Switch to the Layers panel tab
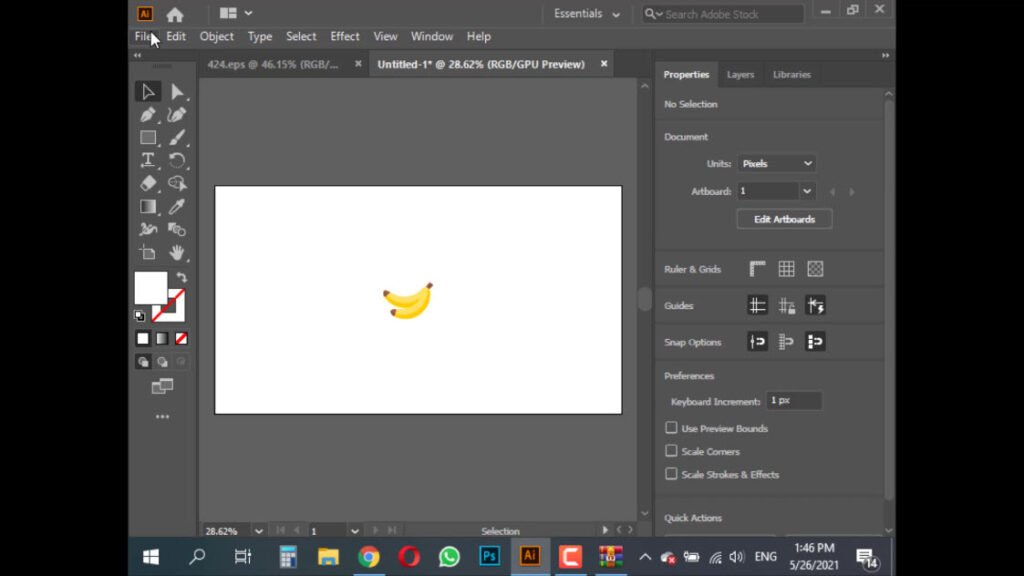This screenshot has height=576, width=1024. [x=741, y=74]
